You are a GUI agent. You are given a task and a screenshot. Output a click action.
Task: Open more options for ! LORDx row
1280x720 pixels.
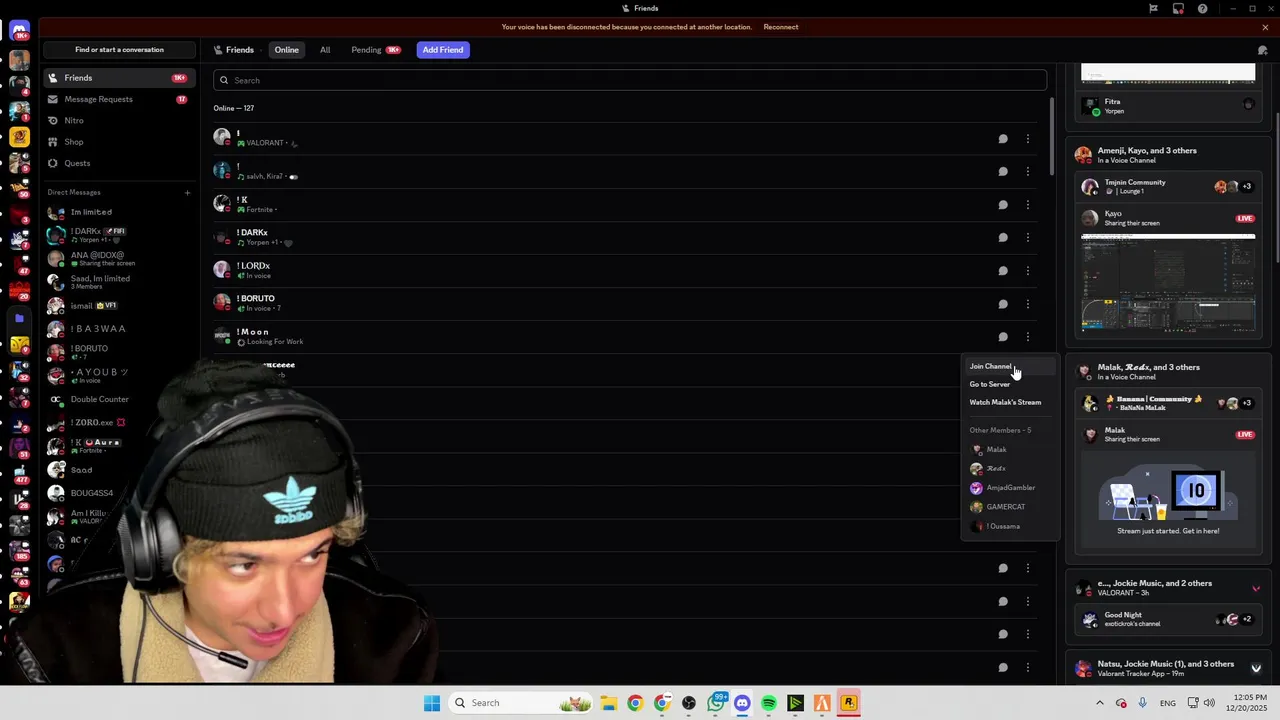[1028, 271]
